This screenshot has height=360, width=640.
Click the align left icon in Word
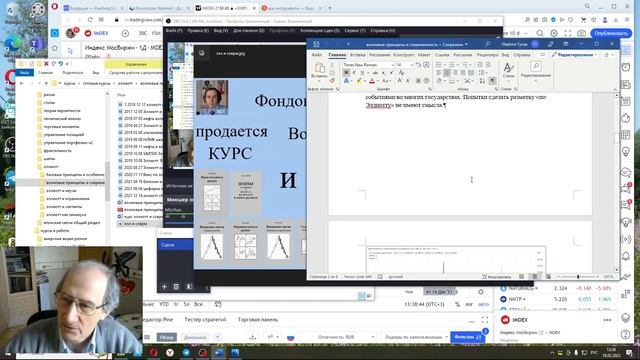(x=438, y=72)
